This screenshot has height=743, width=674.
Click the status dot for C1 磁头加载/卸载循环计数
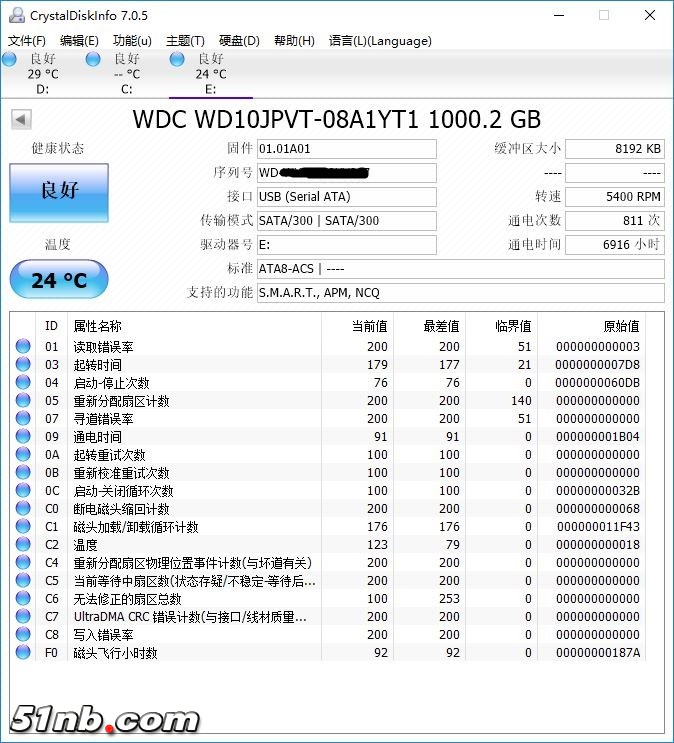click(x=23, y=526)
